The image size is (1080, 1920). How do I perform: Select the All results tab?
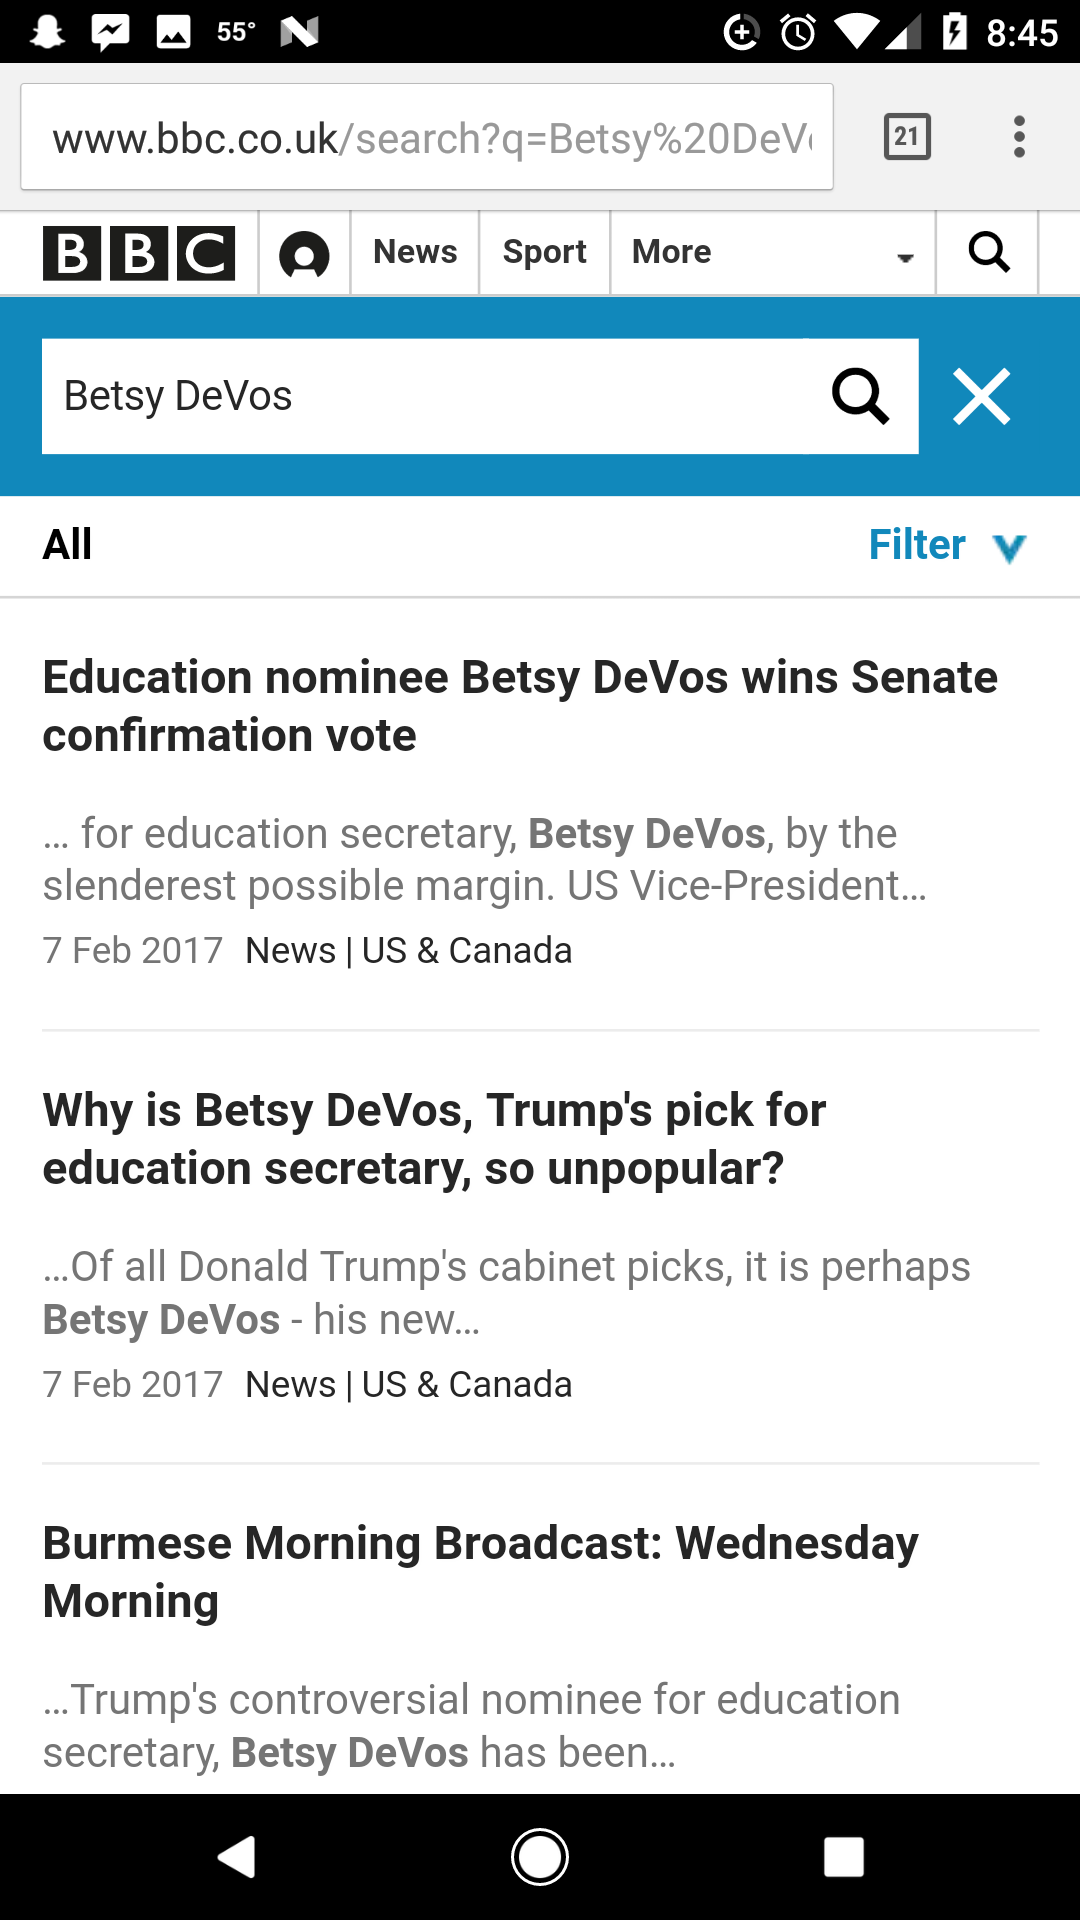click(x=68, y=546)
